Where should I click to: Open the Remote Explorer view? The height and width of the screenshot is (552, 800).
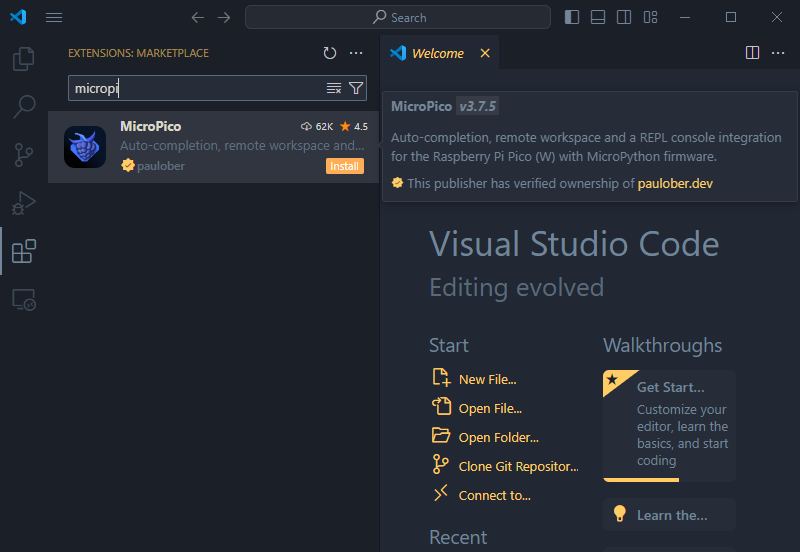[23, 299]
